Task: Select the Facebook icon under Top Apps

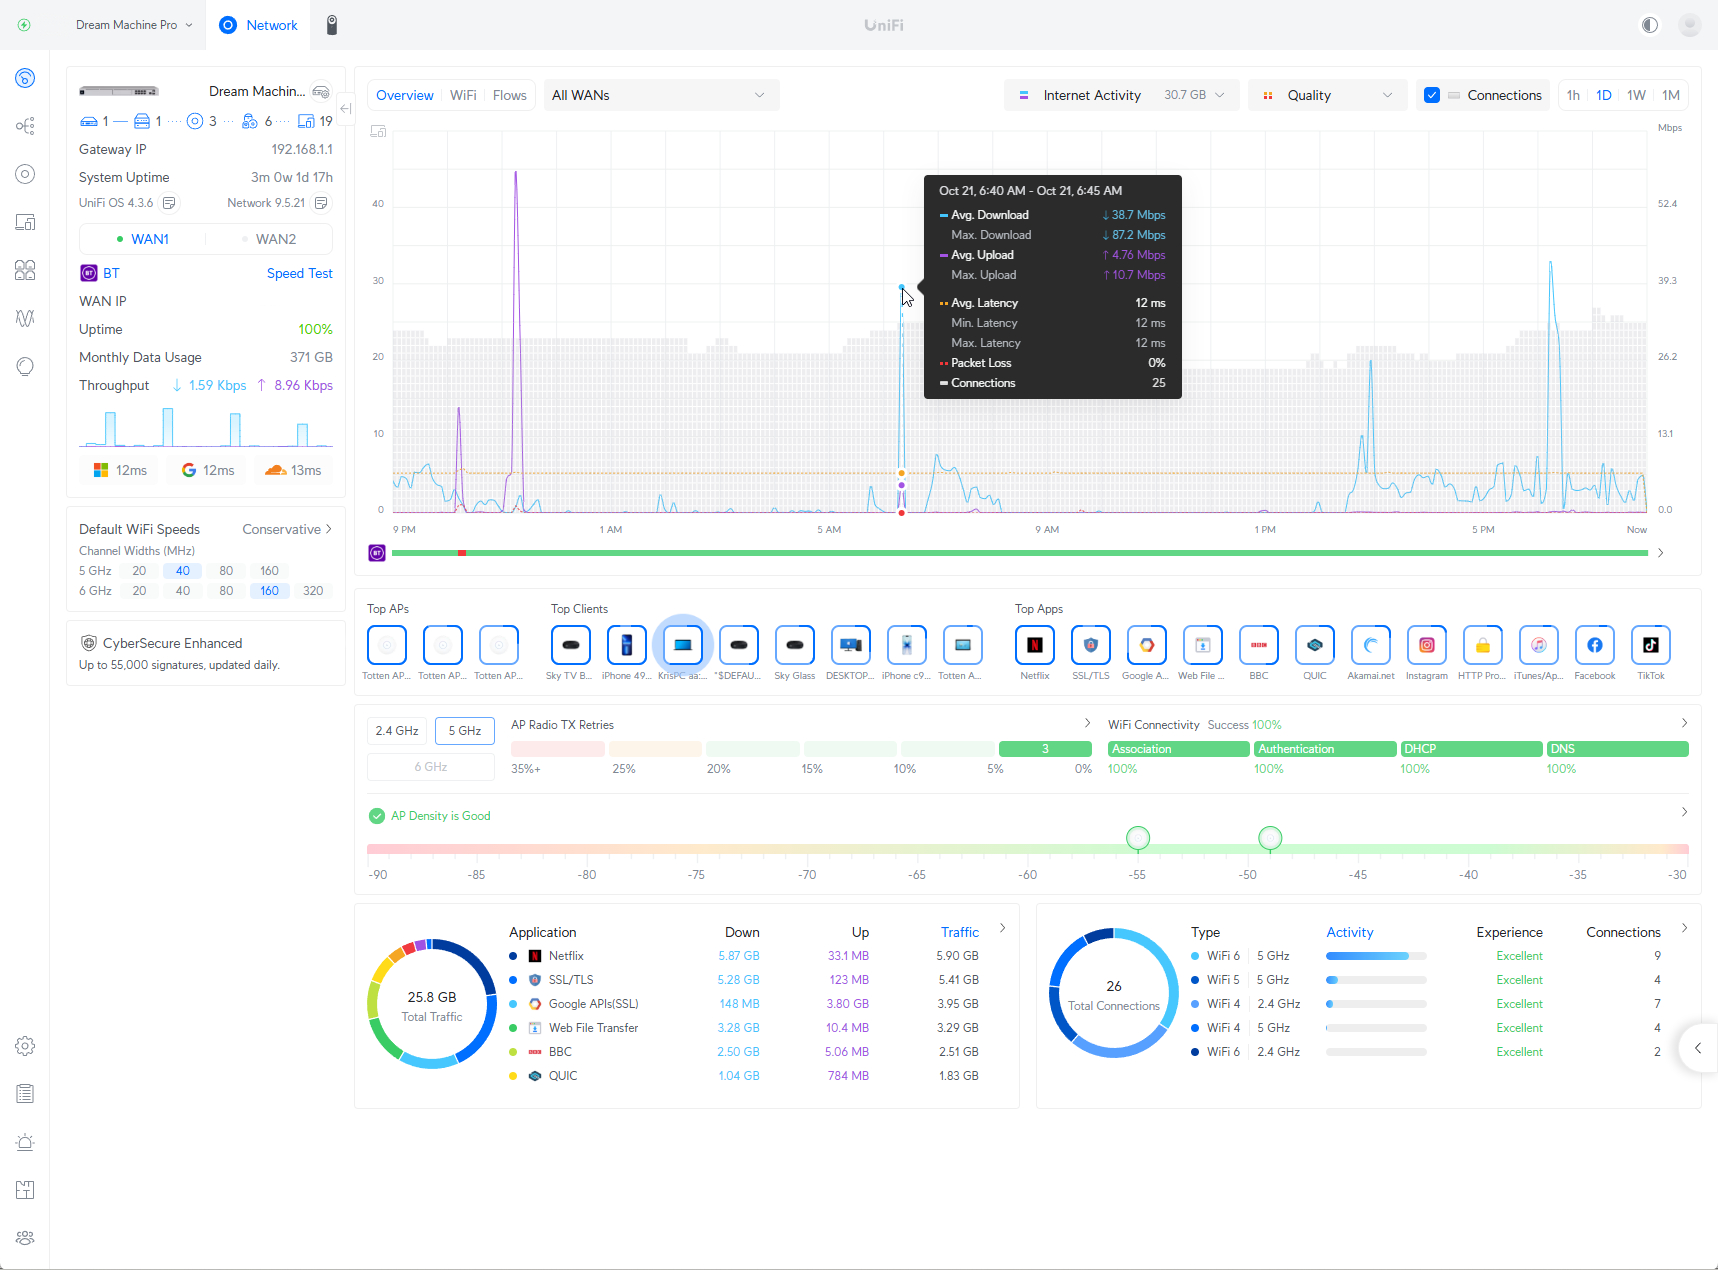Action: tap(1594, 645)
